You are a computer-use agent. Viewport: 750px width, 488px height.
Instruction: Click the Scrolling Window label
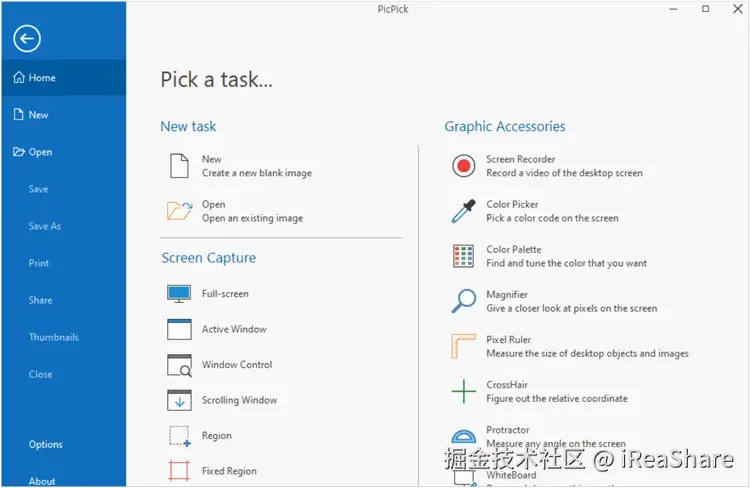click(239, 400)
